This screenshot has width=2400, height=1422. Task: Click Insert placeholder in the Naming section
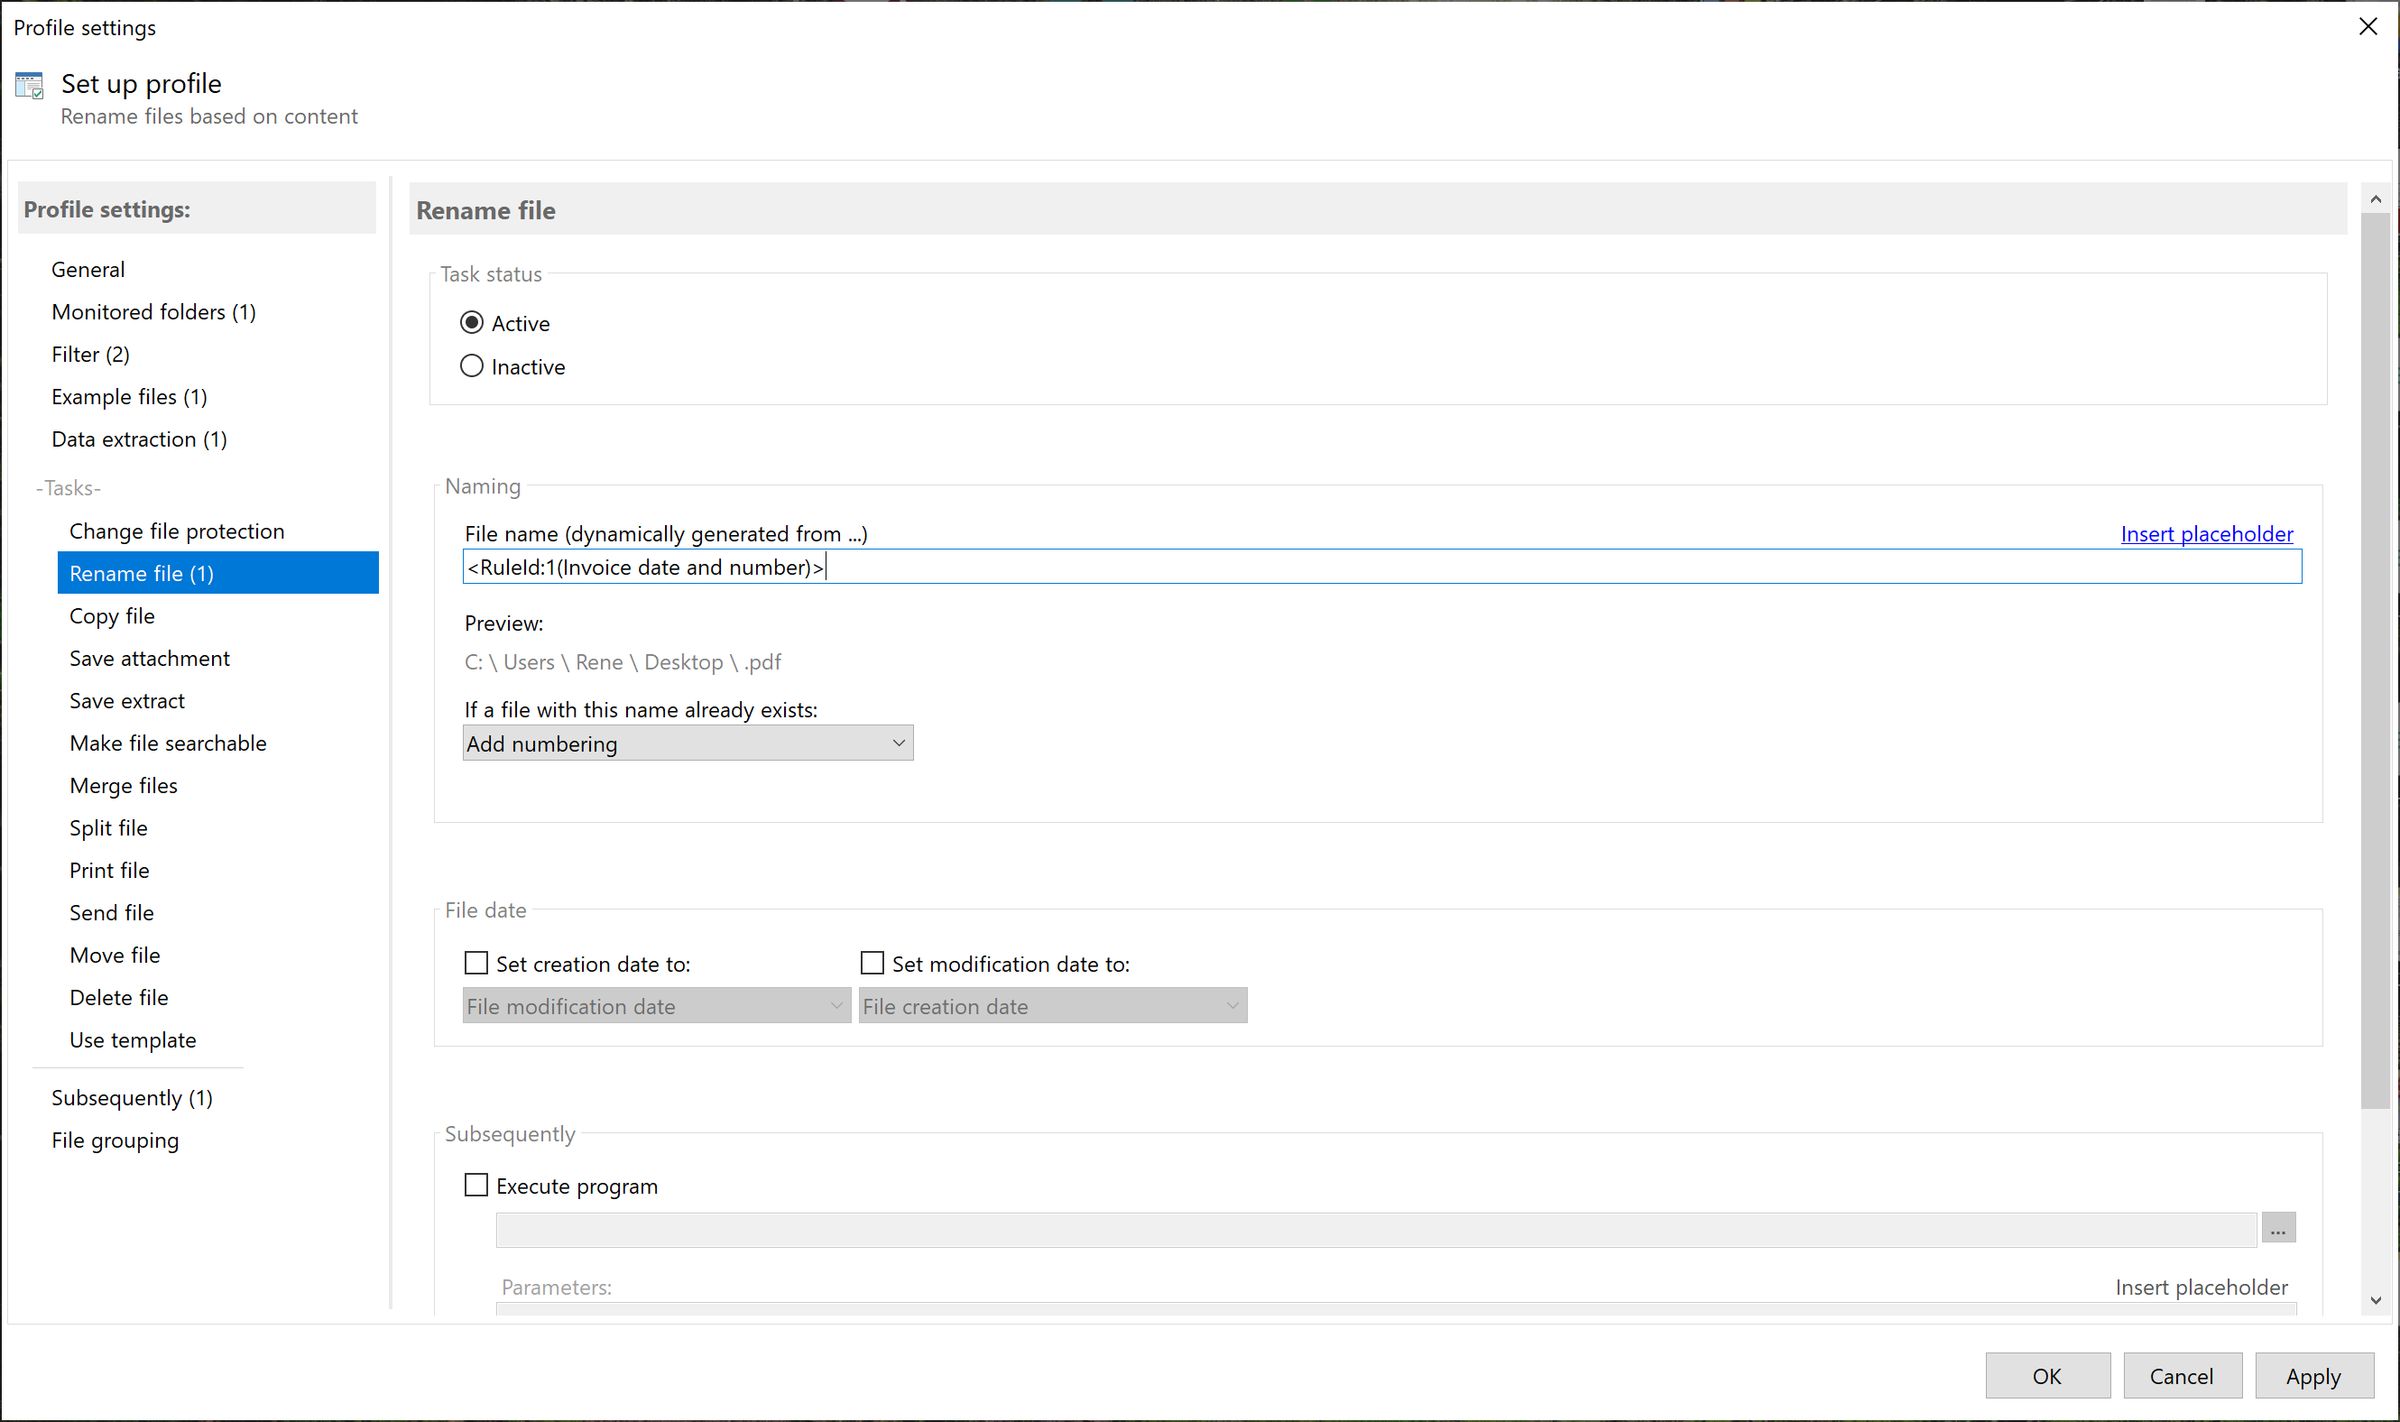coord(2206,533)
